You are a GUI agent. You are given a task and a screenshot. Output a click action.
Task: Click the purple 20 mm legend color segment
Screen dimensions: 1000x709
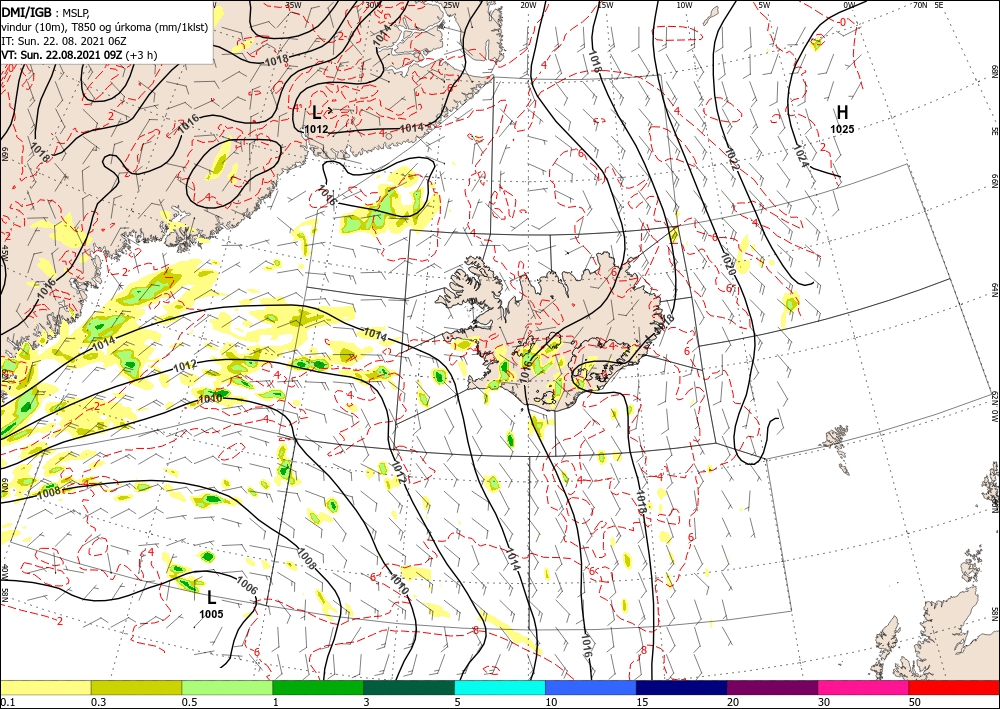click(772, 687)
